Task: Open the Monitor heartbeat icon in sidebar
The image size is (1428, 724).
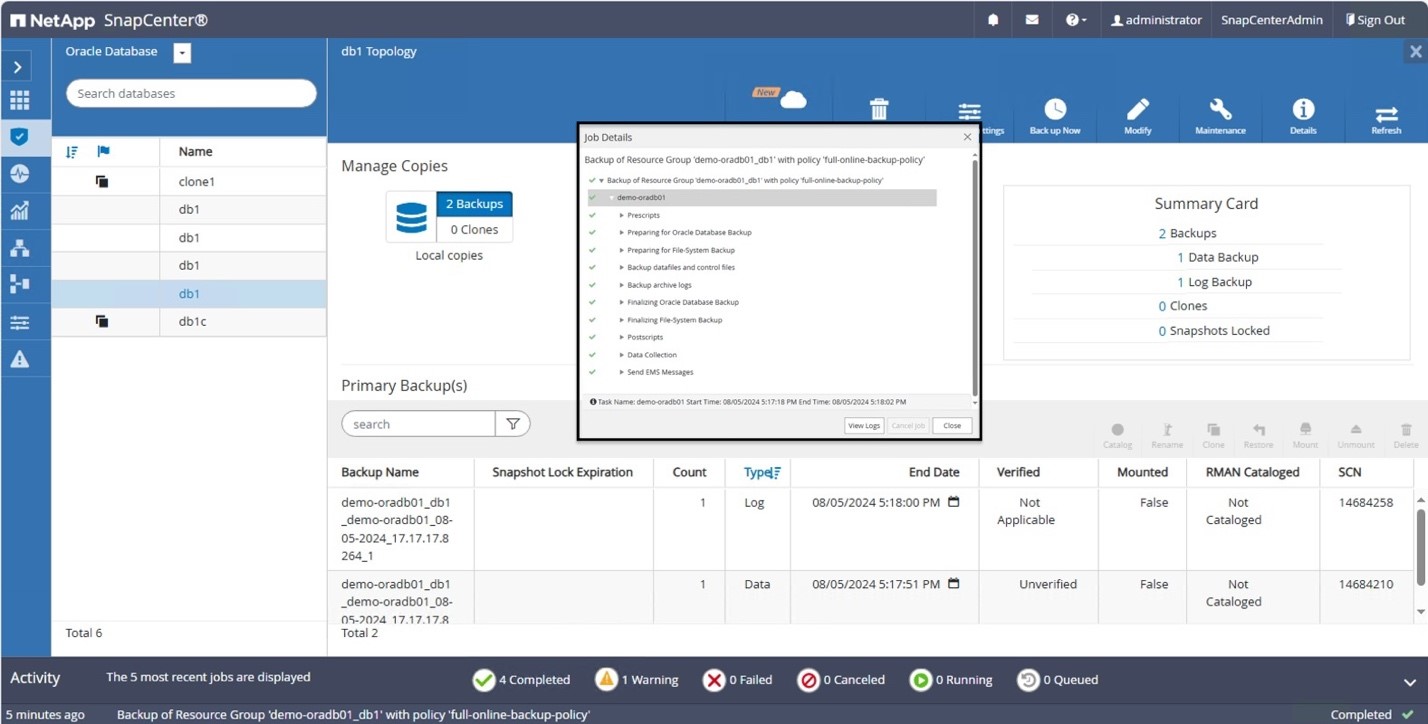Action: click(x=19, y=174)
